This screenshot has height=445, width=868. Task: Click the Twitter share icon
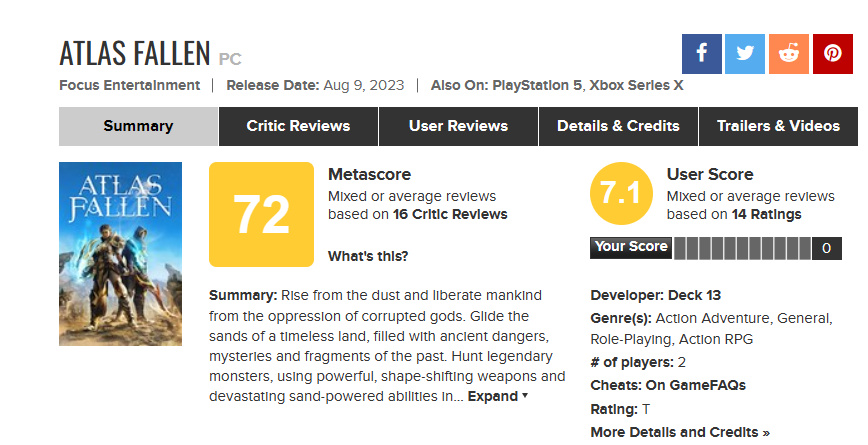click(x=745, y=54)
